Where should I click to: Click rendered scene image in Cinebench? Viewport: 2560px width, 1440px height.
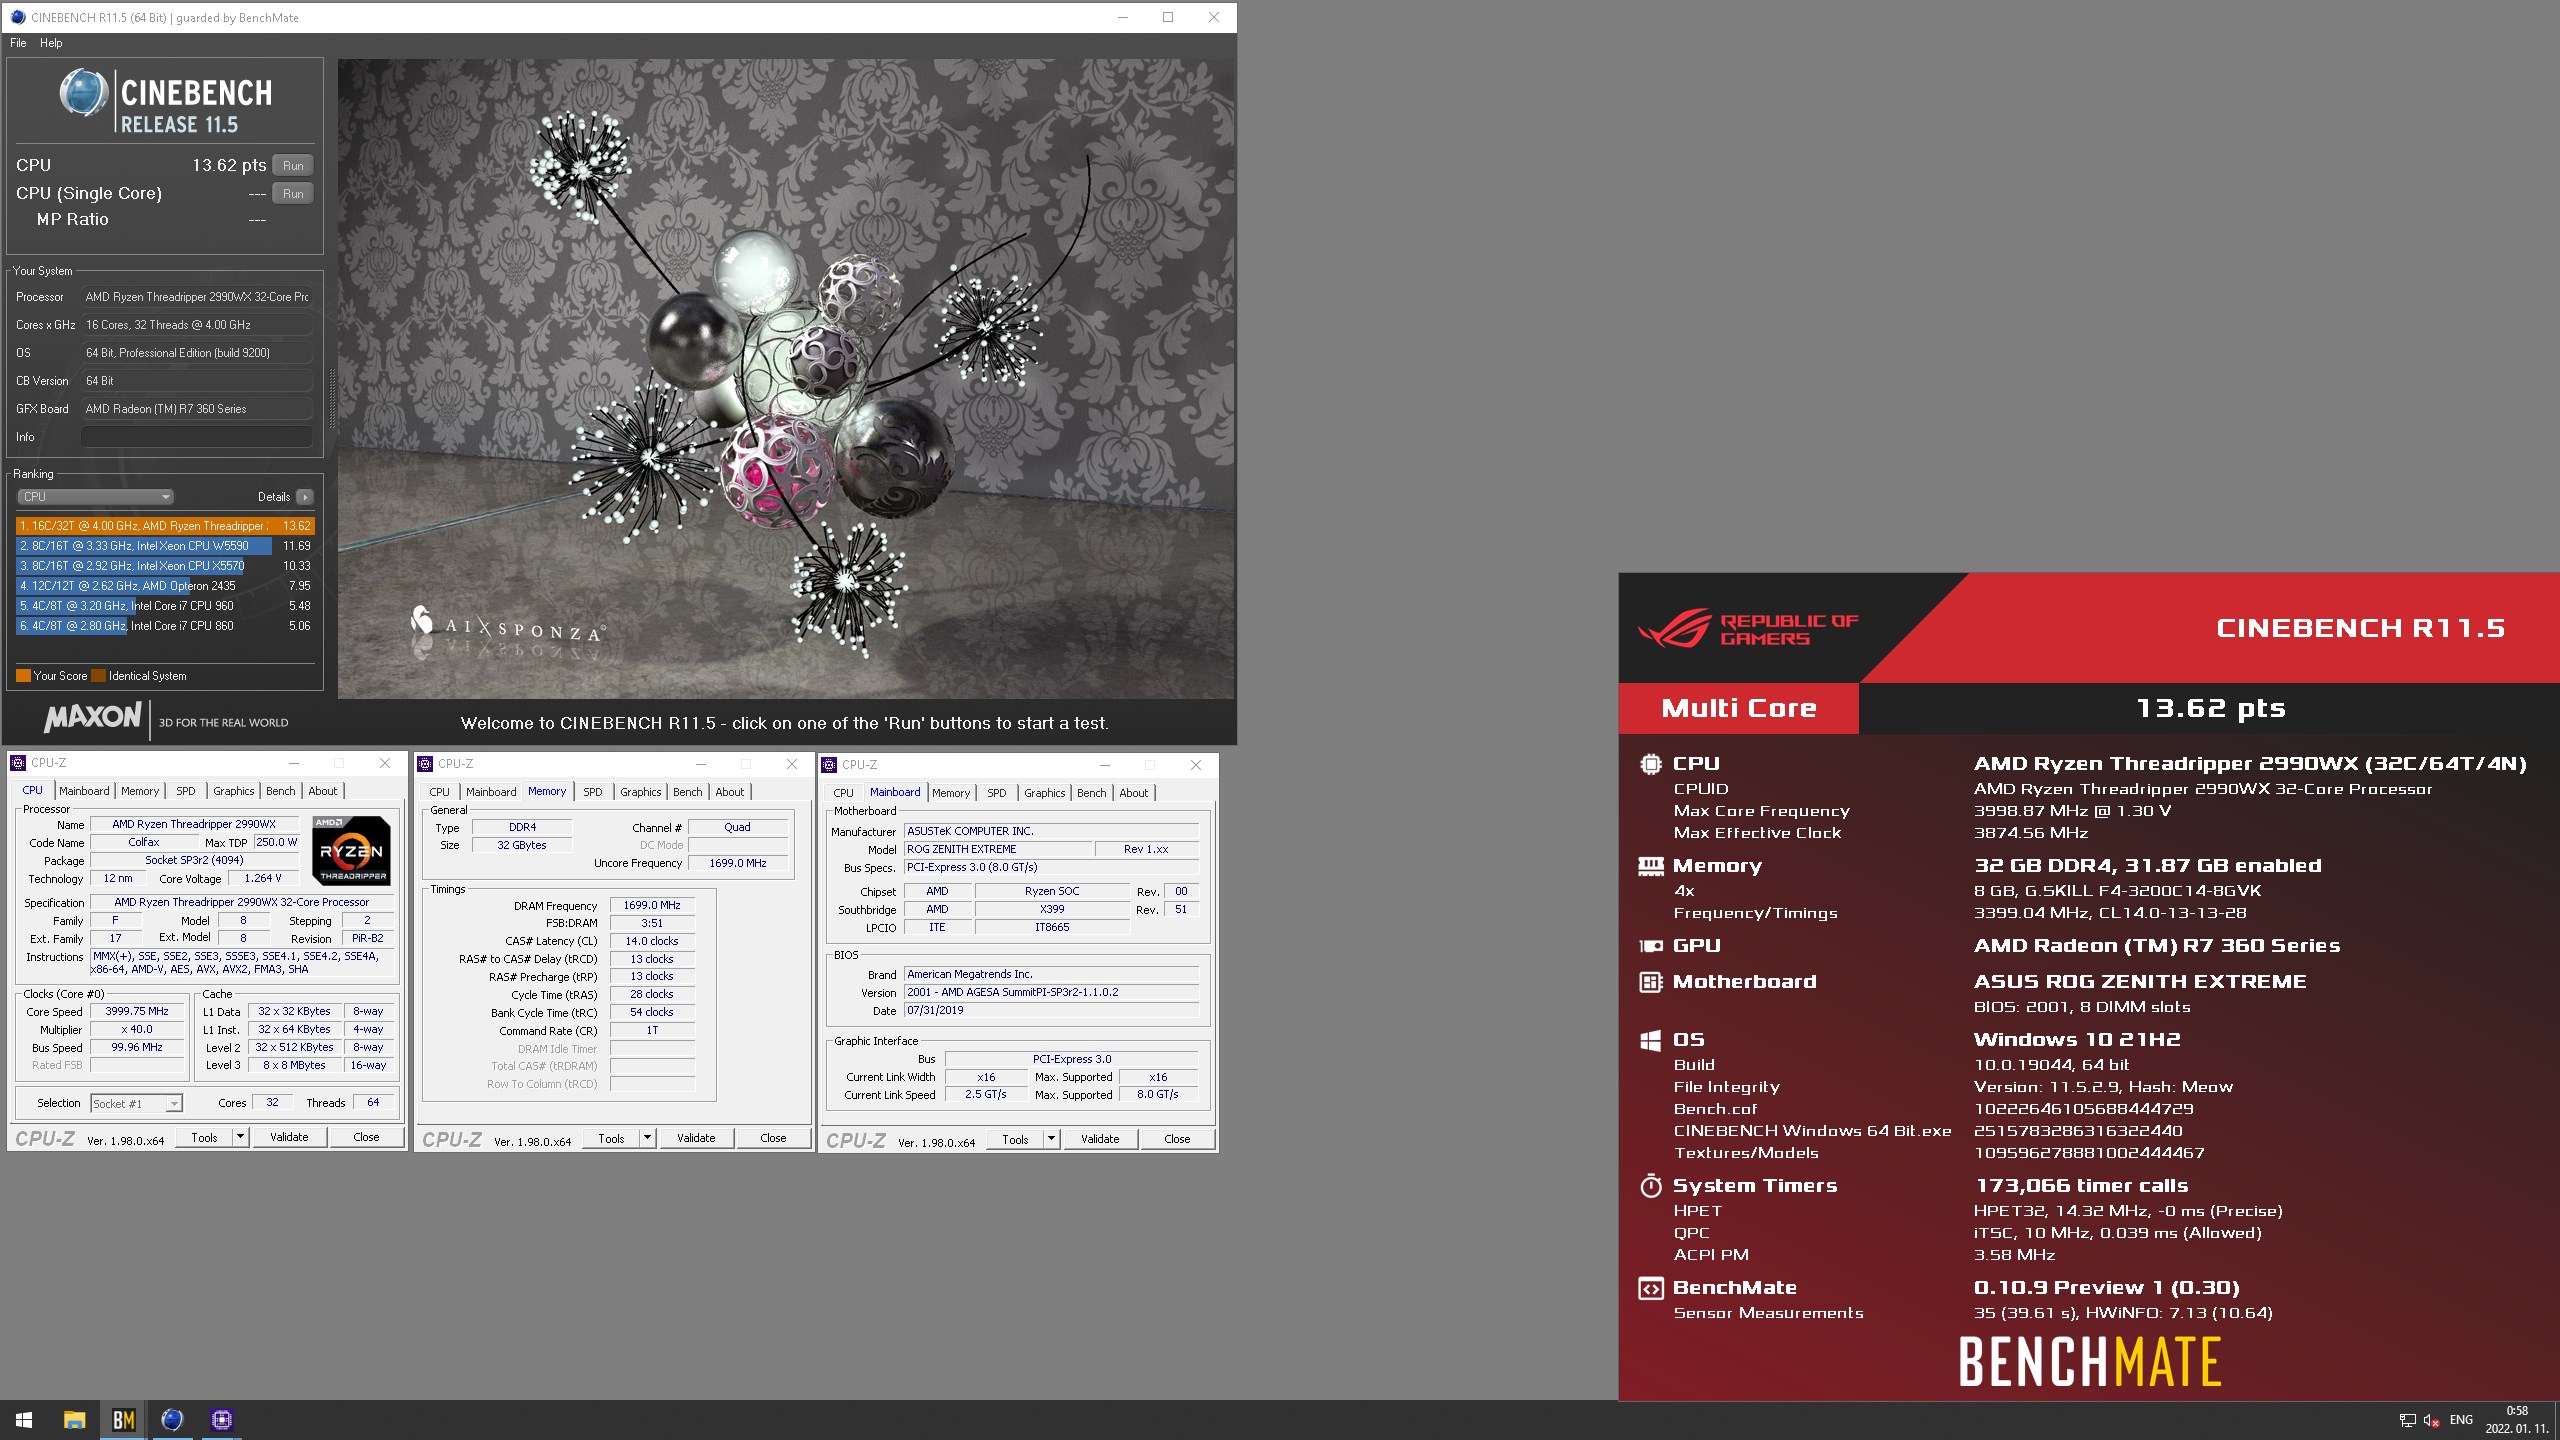pos(786,378)
